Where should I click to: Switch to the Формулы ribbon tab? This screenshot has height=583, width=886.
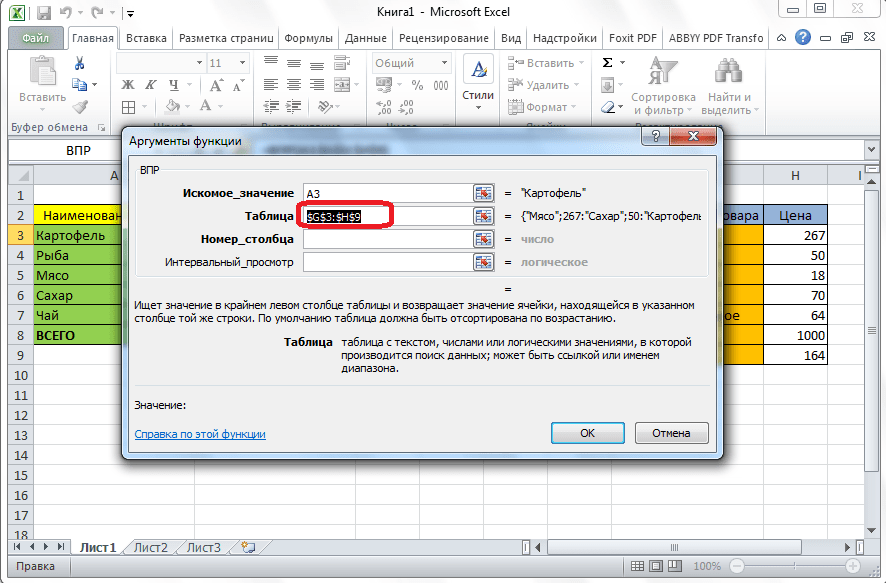[x=308, y=38]
